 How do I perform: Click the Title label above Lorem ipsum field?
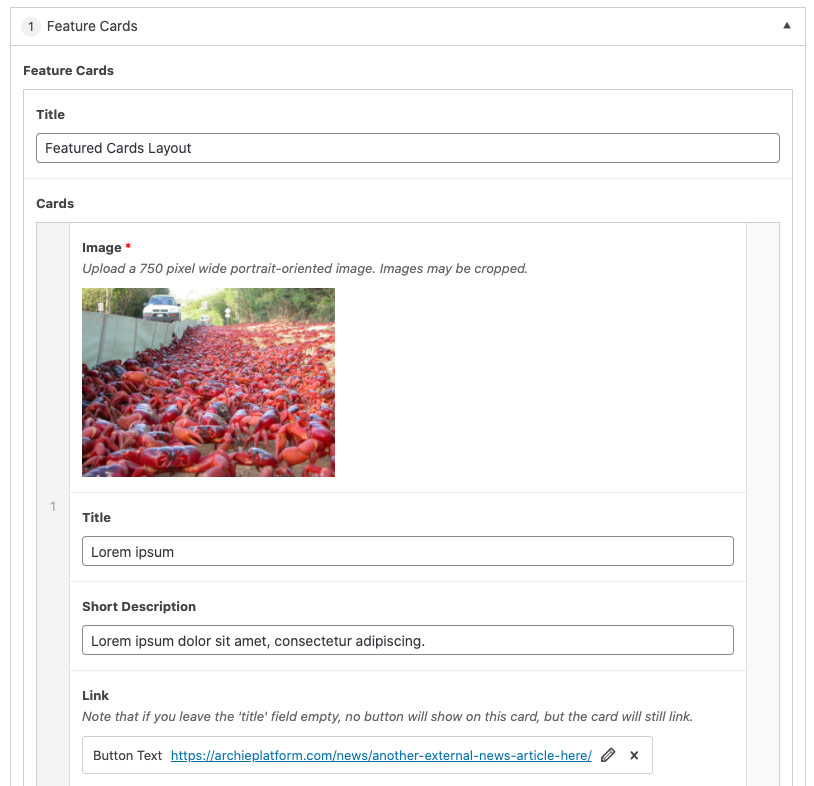96,518
